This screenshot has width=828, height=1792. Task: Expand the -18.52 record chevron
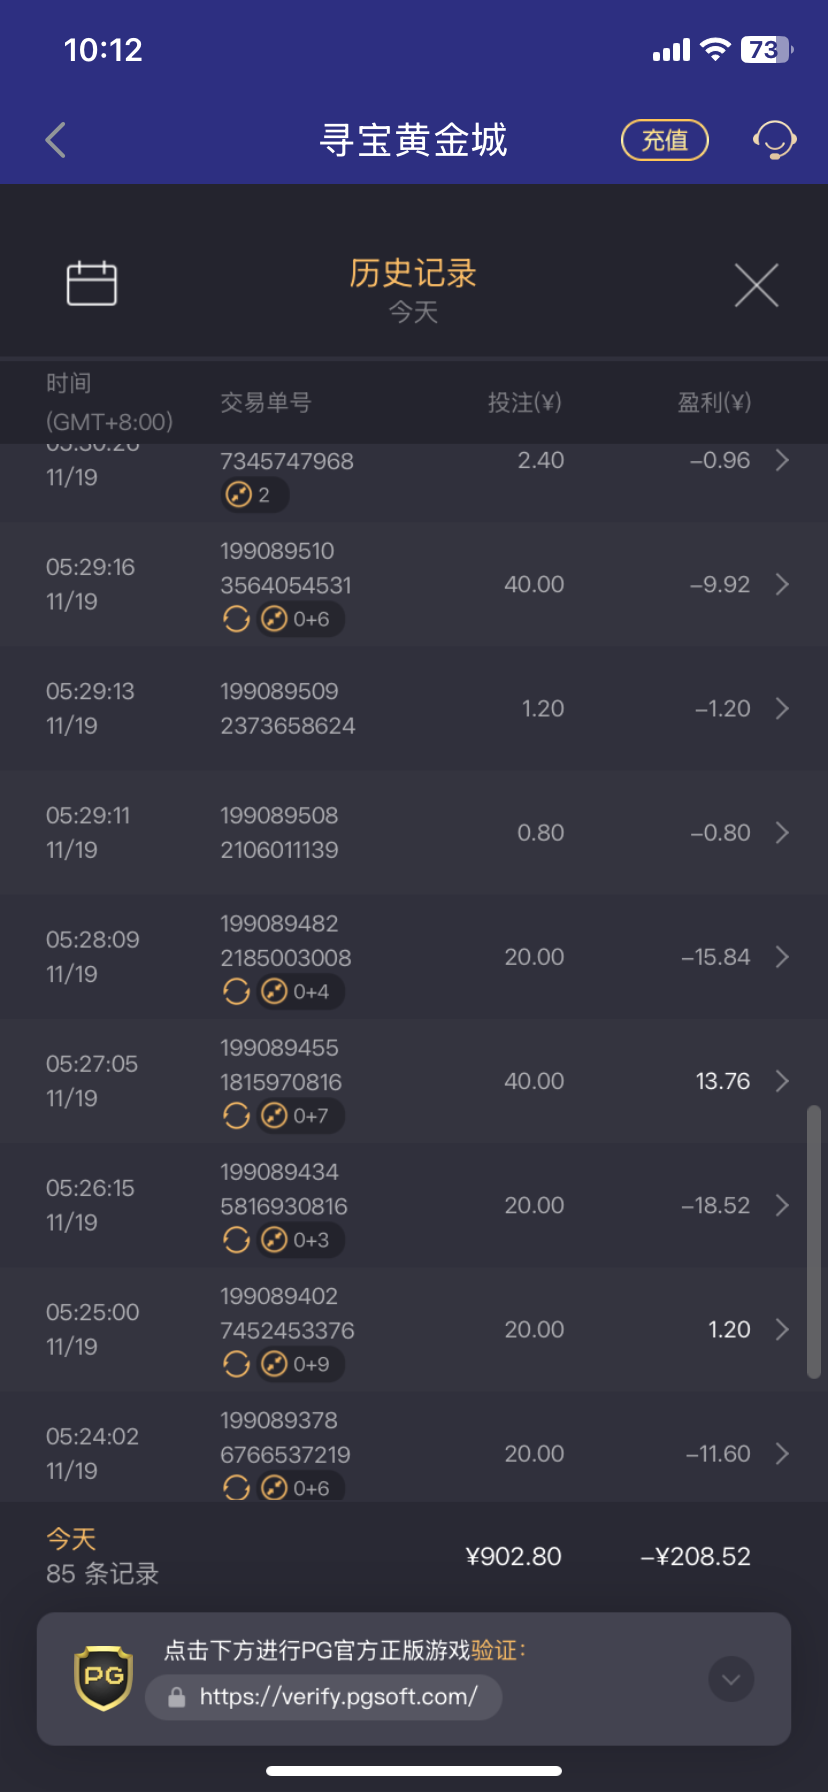[x=782, y=1205]
